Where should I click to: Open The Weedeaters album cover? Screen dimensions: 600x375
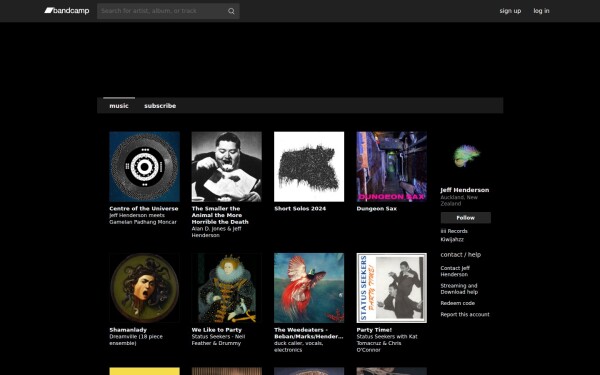pos(309,288)
